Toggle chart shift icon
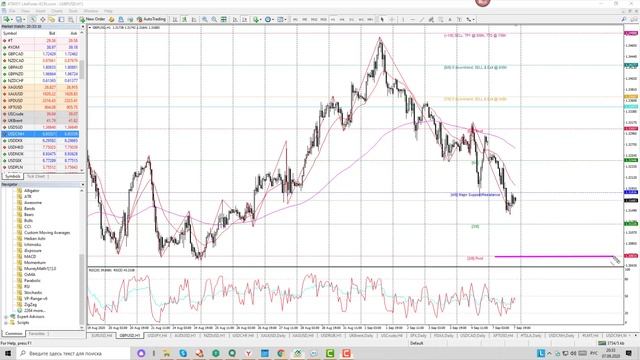Viewport: 640px width, 360px height. [x=244, y=19]
